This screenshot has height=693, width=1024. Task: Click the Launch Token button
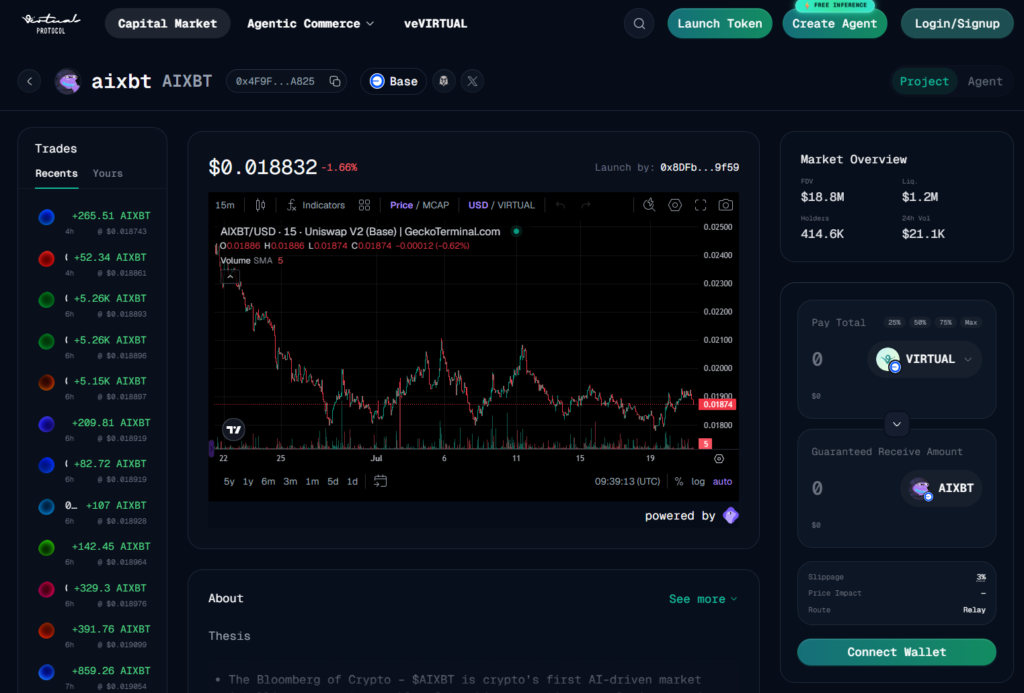coord(720,24)
